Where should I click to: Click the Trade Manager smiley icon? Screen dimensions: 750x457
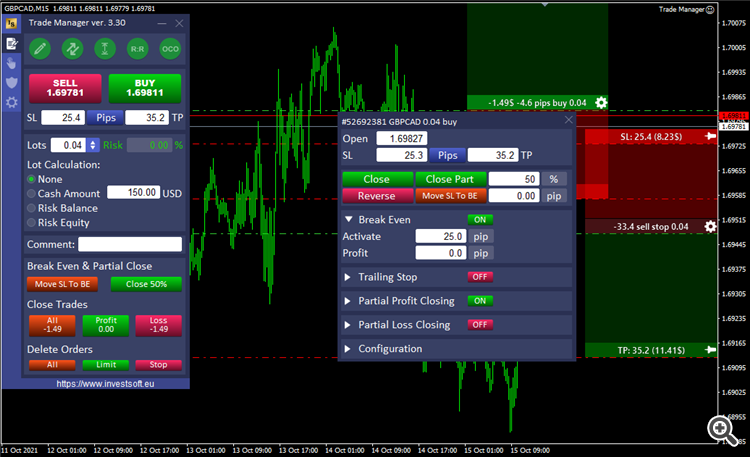[x=710, y=9]
